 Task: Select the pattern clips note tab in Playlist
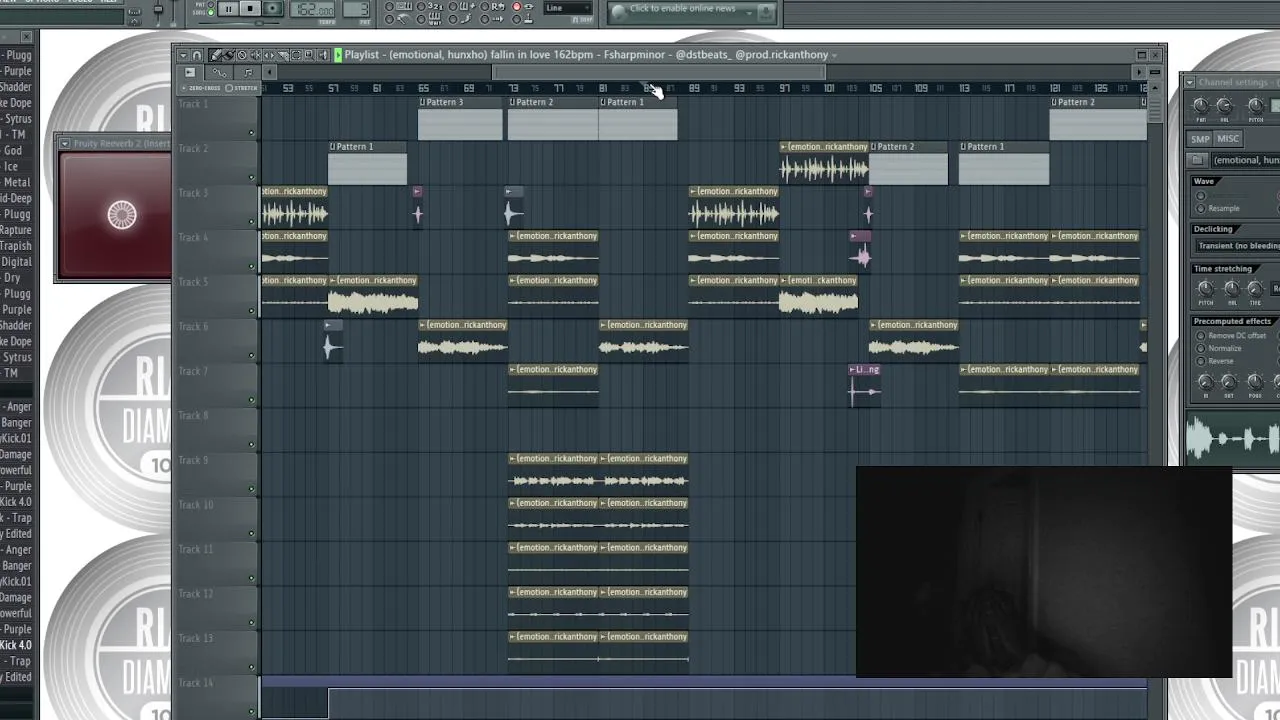[x=248, y=72]
